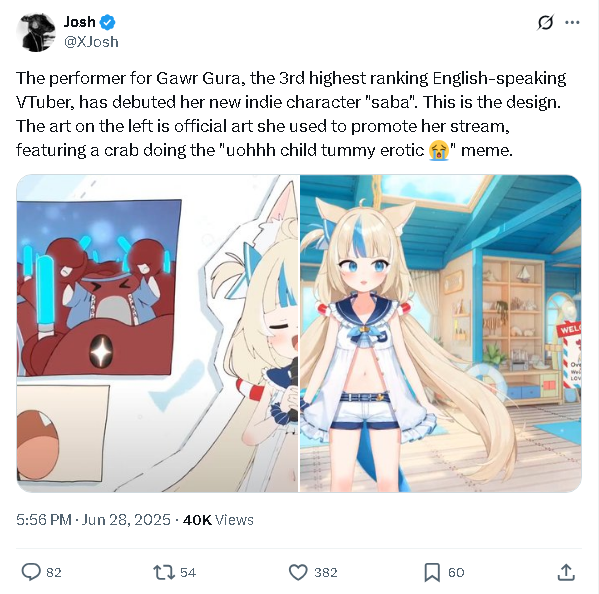Click the 54 reposts count

point(188,572)
